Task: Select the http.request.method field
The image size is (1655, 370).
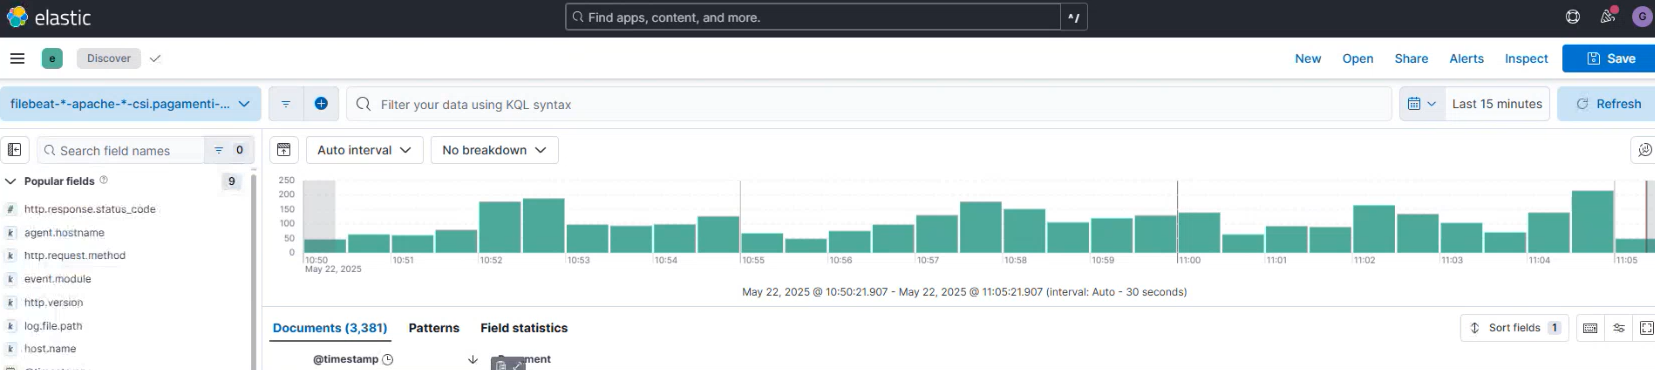Action: (75, 255)
